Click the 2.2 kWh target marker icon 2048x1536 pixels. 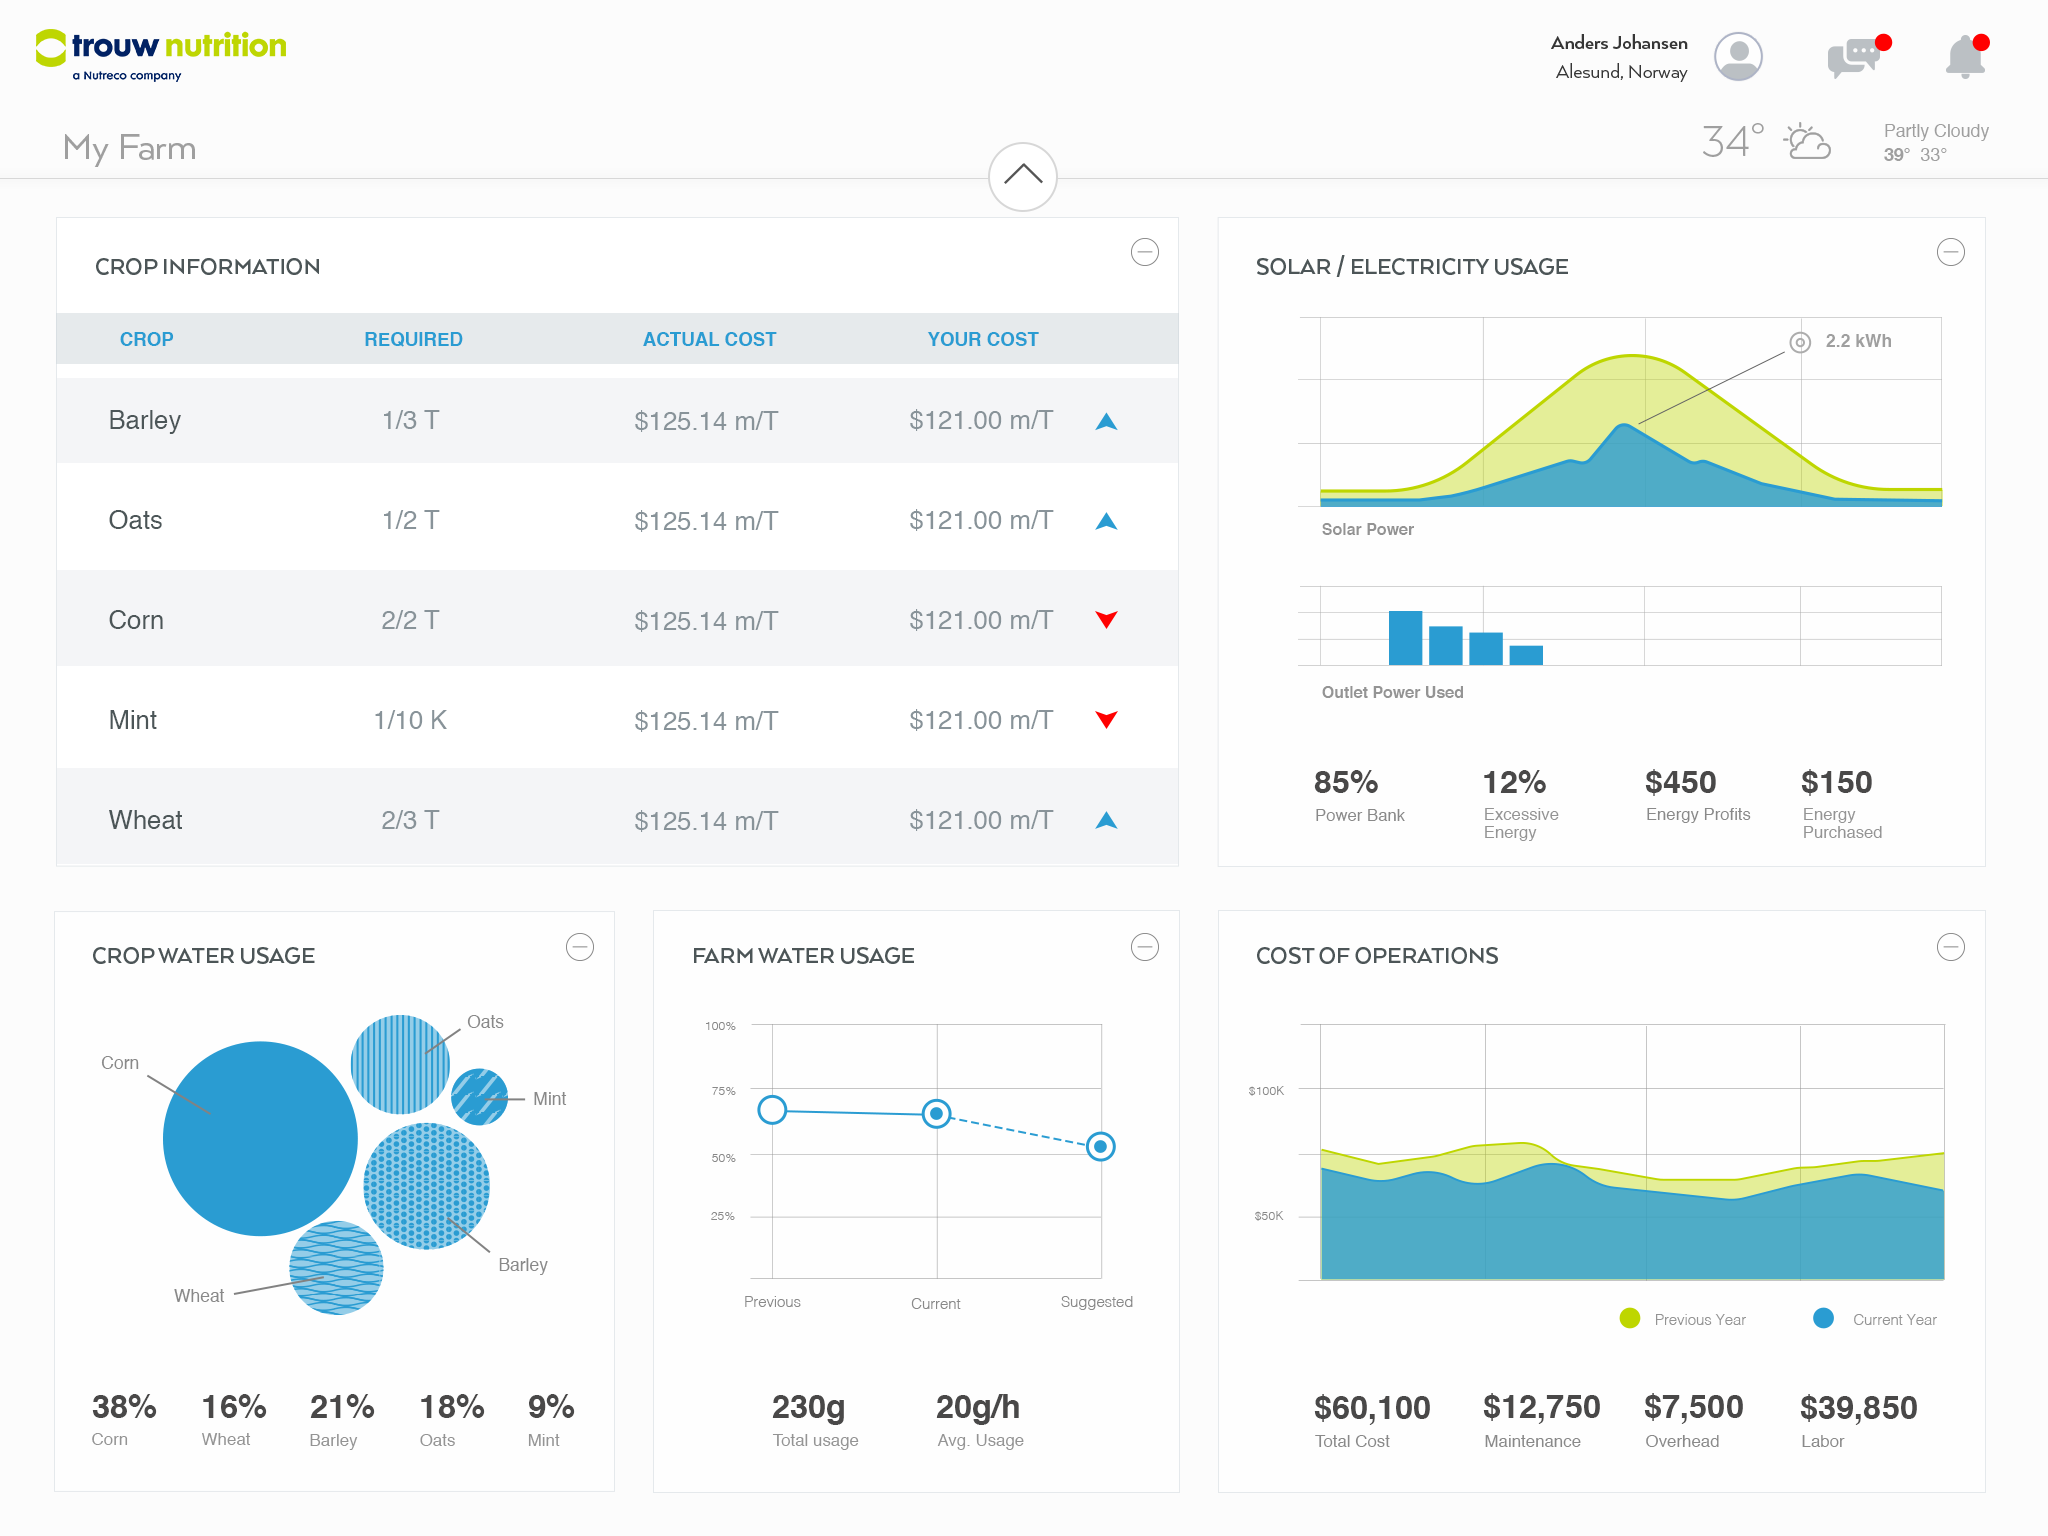click(x=1800, y=342)
